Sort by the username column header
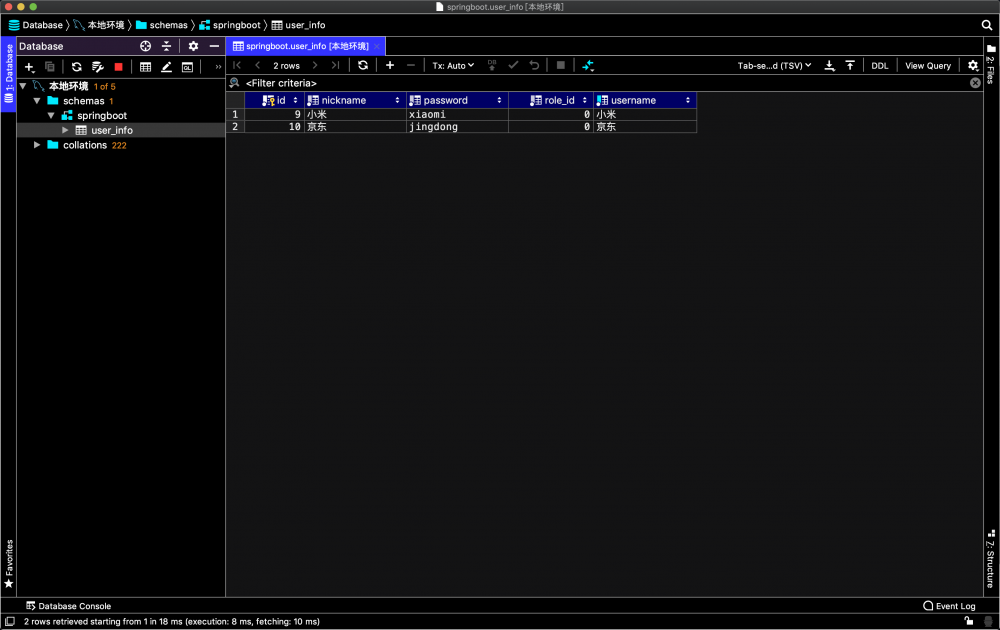1000x630 pixels. pyautogui.click(x=645, y=100)
